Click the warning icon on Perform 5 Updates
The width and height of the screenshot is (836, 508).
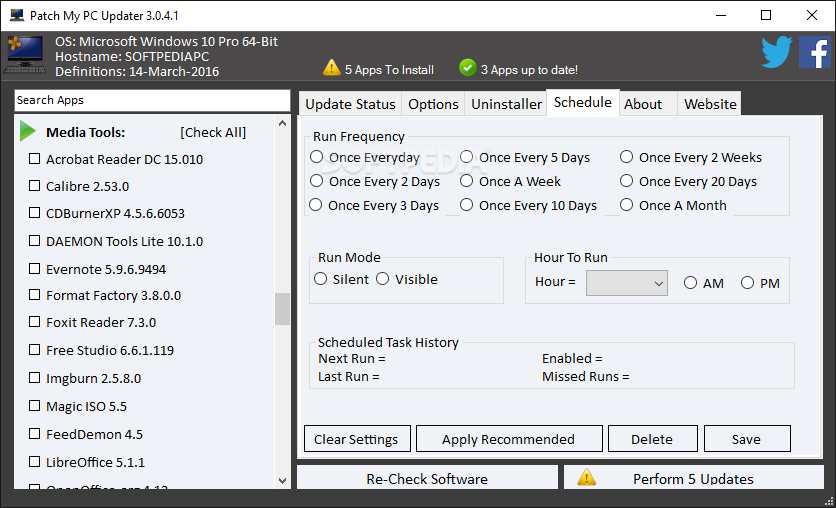[586, 477]
